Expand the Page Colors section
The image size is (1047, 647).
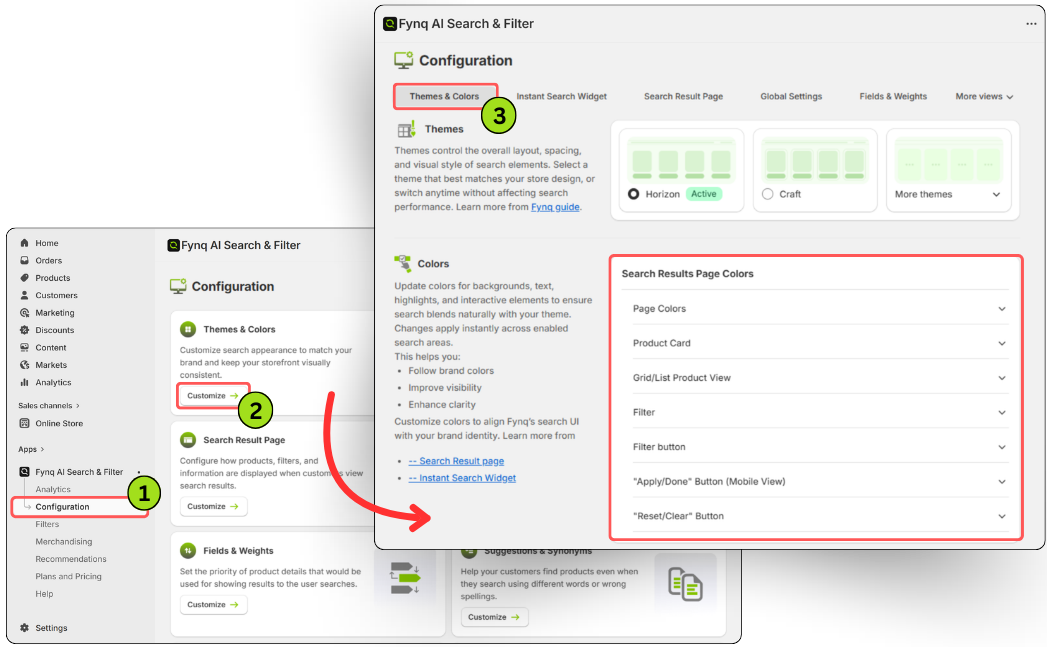(x=820, y=308)
